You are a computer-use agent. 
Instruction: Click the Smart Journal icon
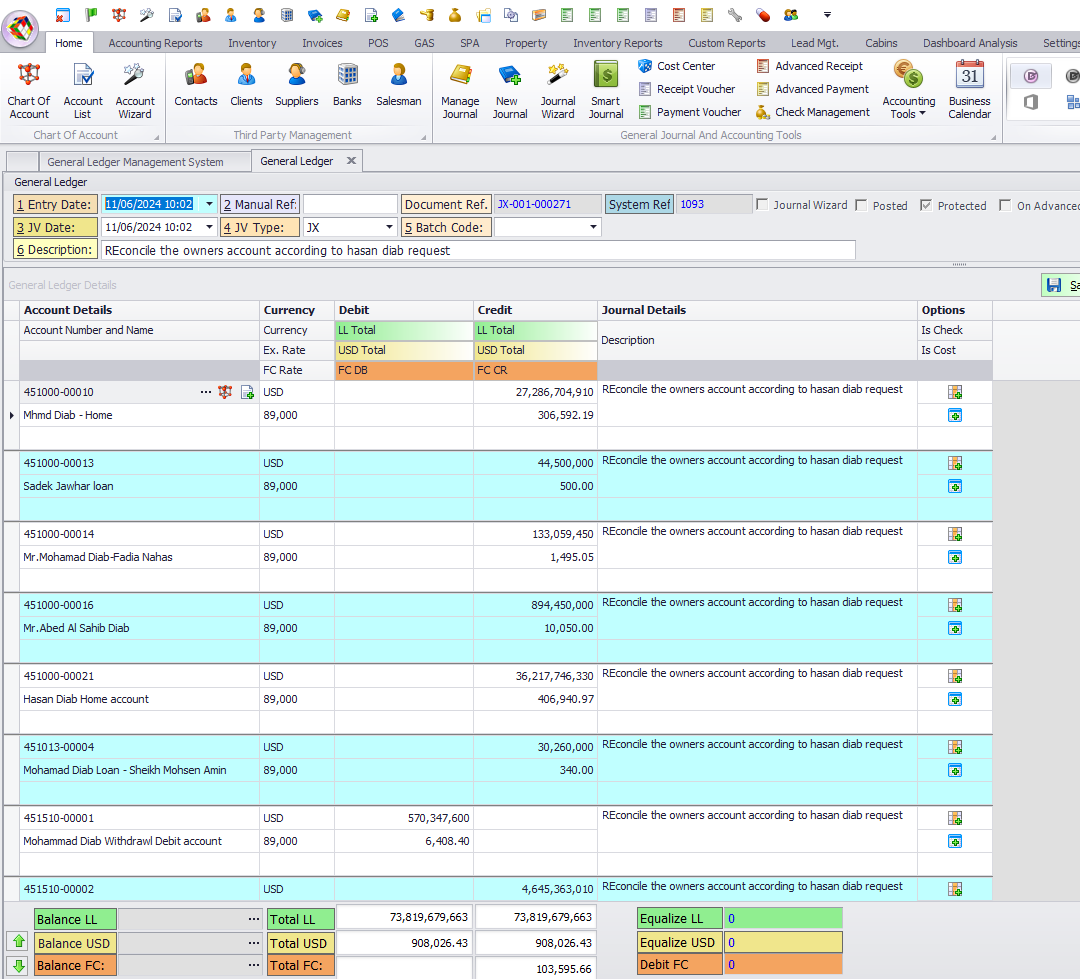(x=605, y=89)
